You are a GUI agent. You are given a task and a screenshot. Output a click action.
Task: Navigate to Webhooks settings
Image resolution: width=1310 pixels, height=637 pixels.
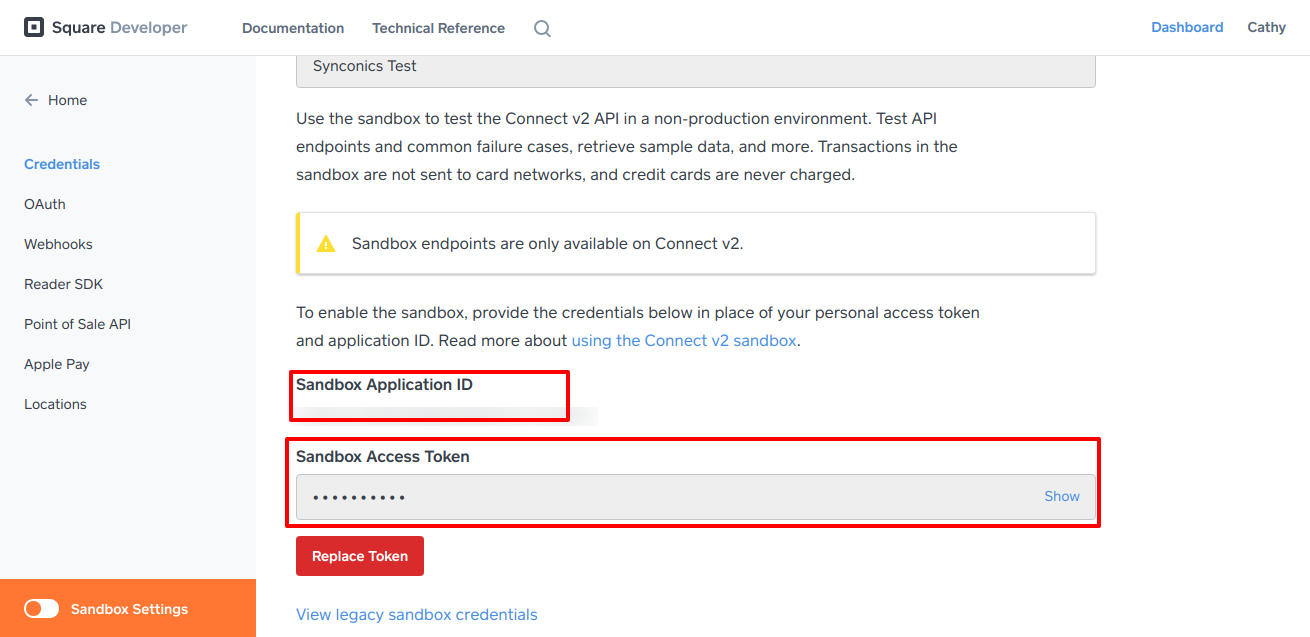58,244
